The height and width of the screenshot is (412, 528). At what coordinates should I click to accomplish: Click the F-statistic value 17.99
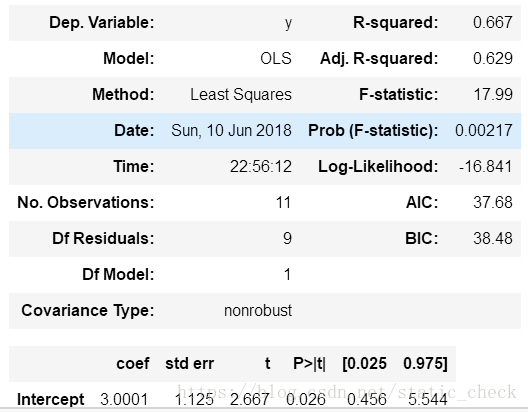pyautogui.click(x=493, y=95)
